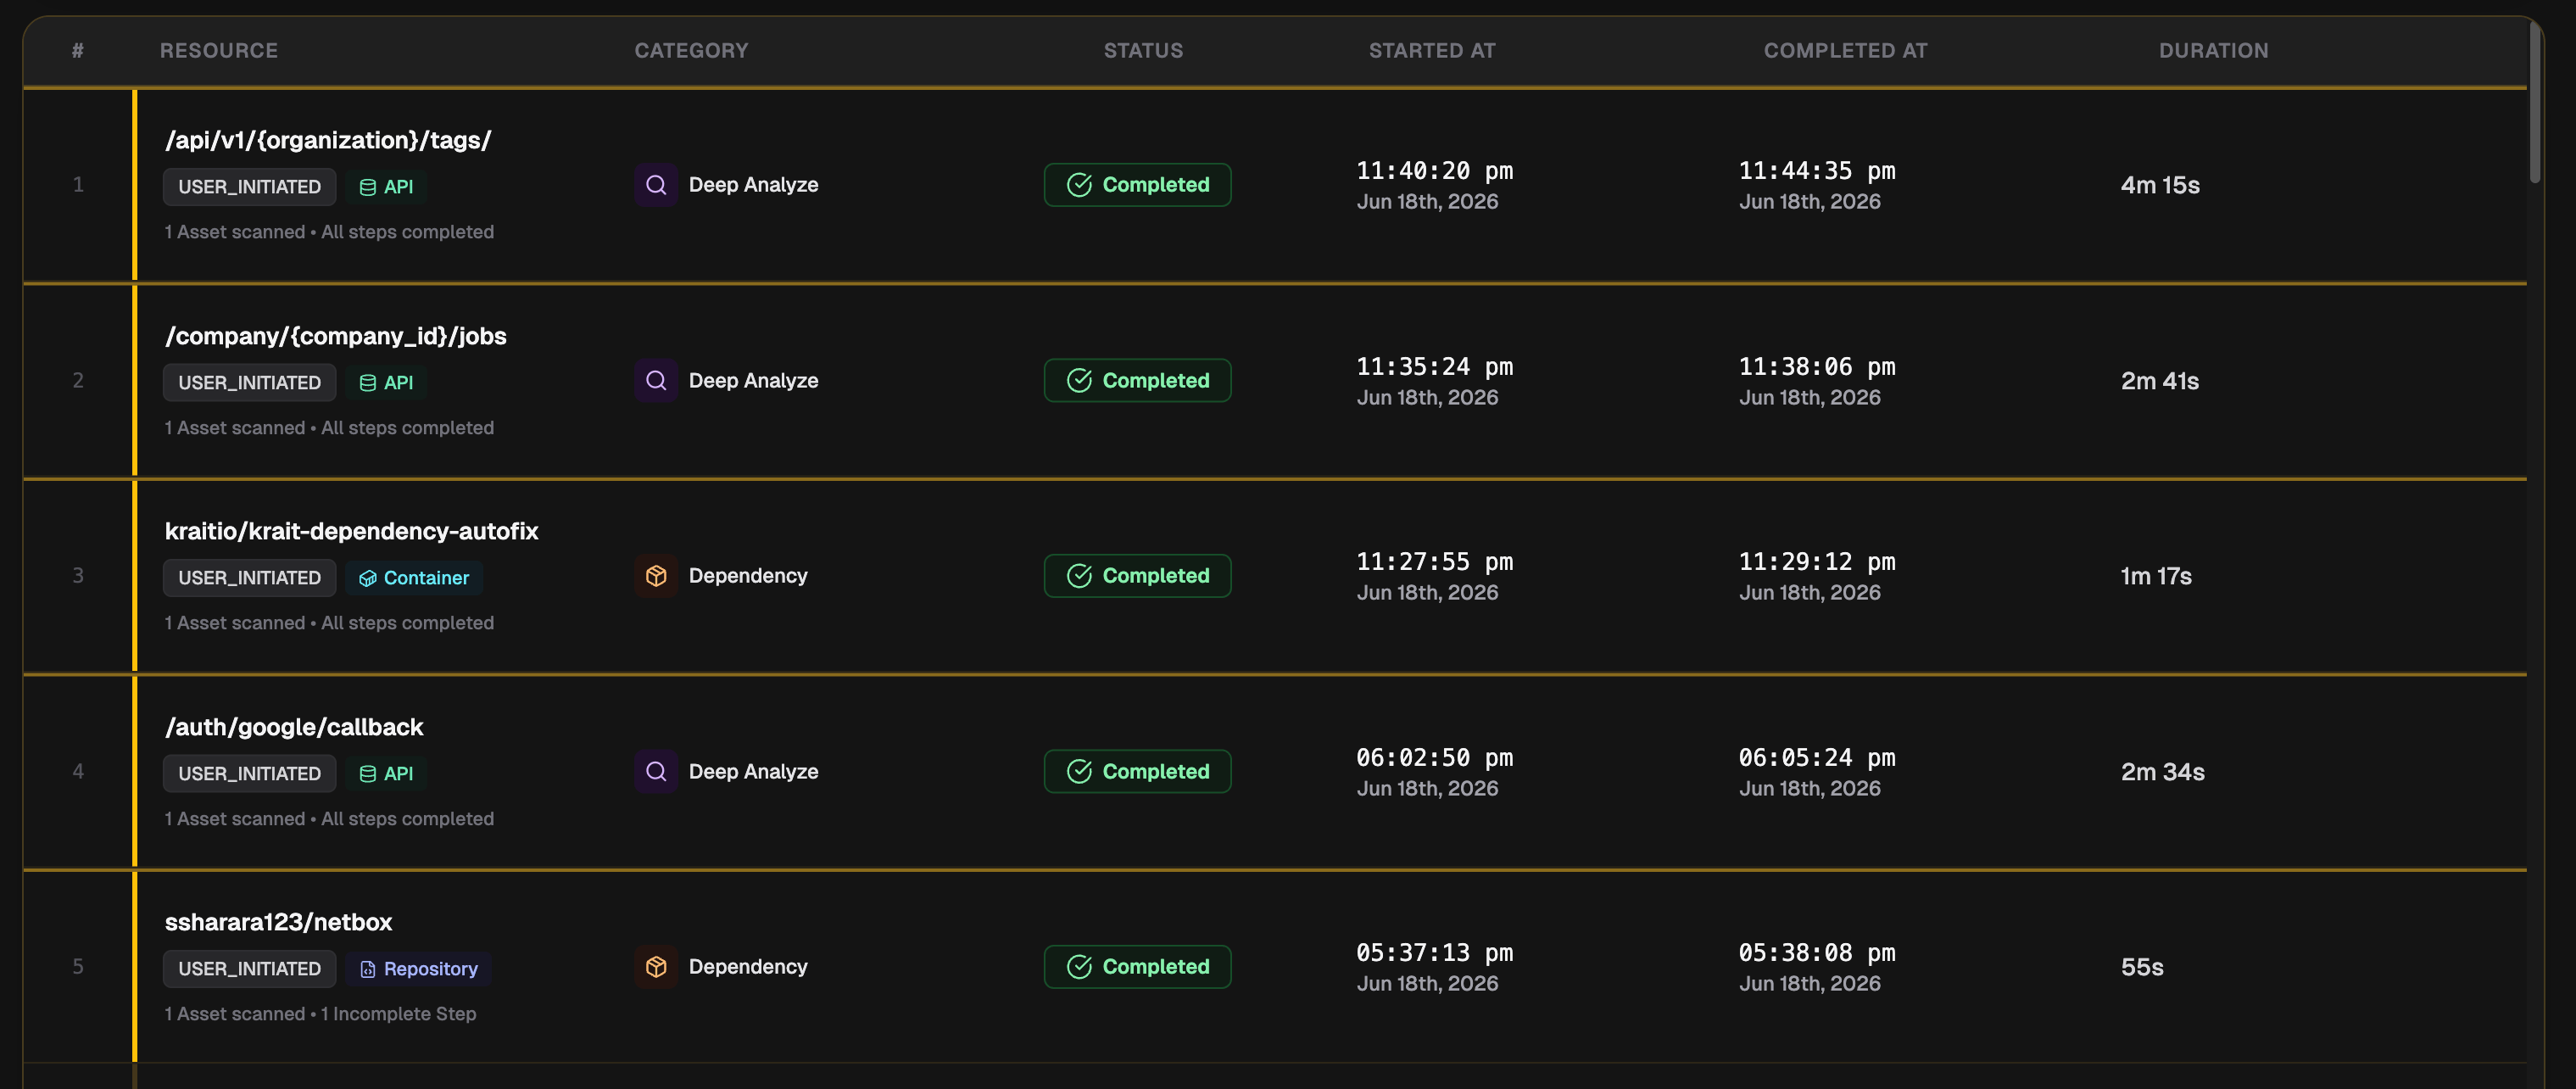Click the API database icon under /auth/google/callback
Image resolution: width=2576 pixels, height=1089 pixels.
coord(368,774)
